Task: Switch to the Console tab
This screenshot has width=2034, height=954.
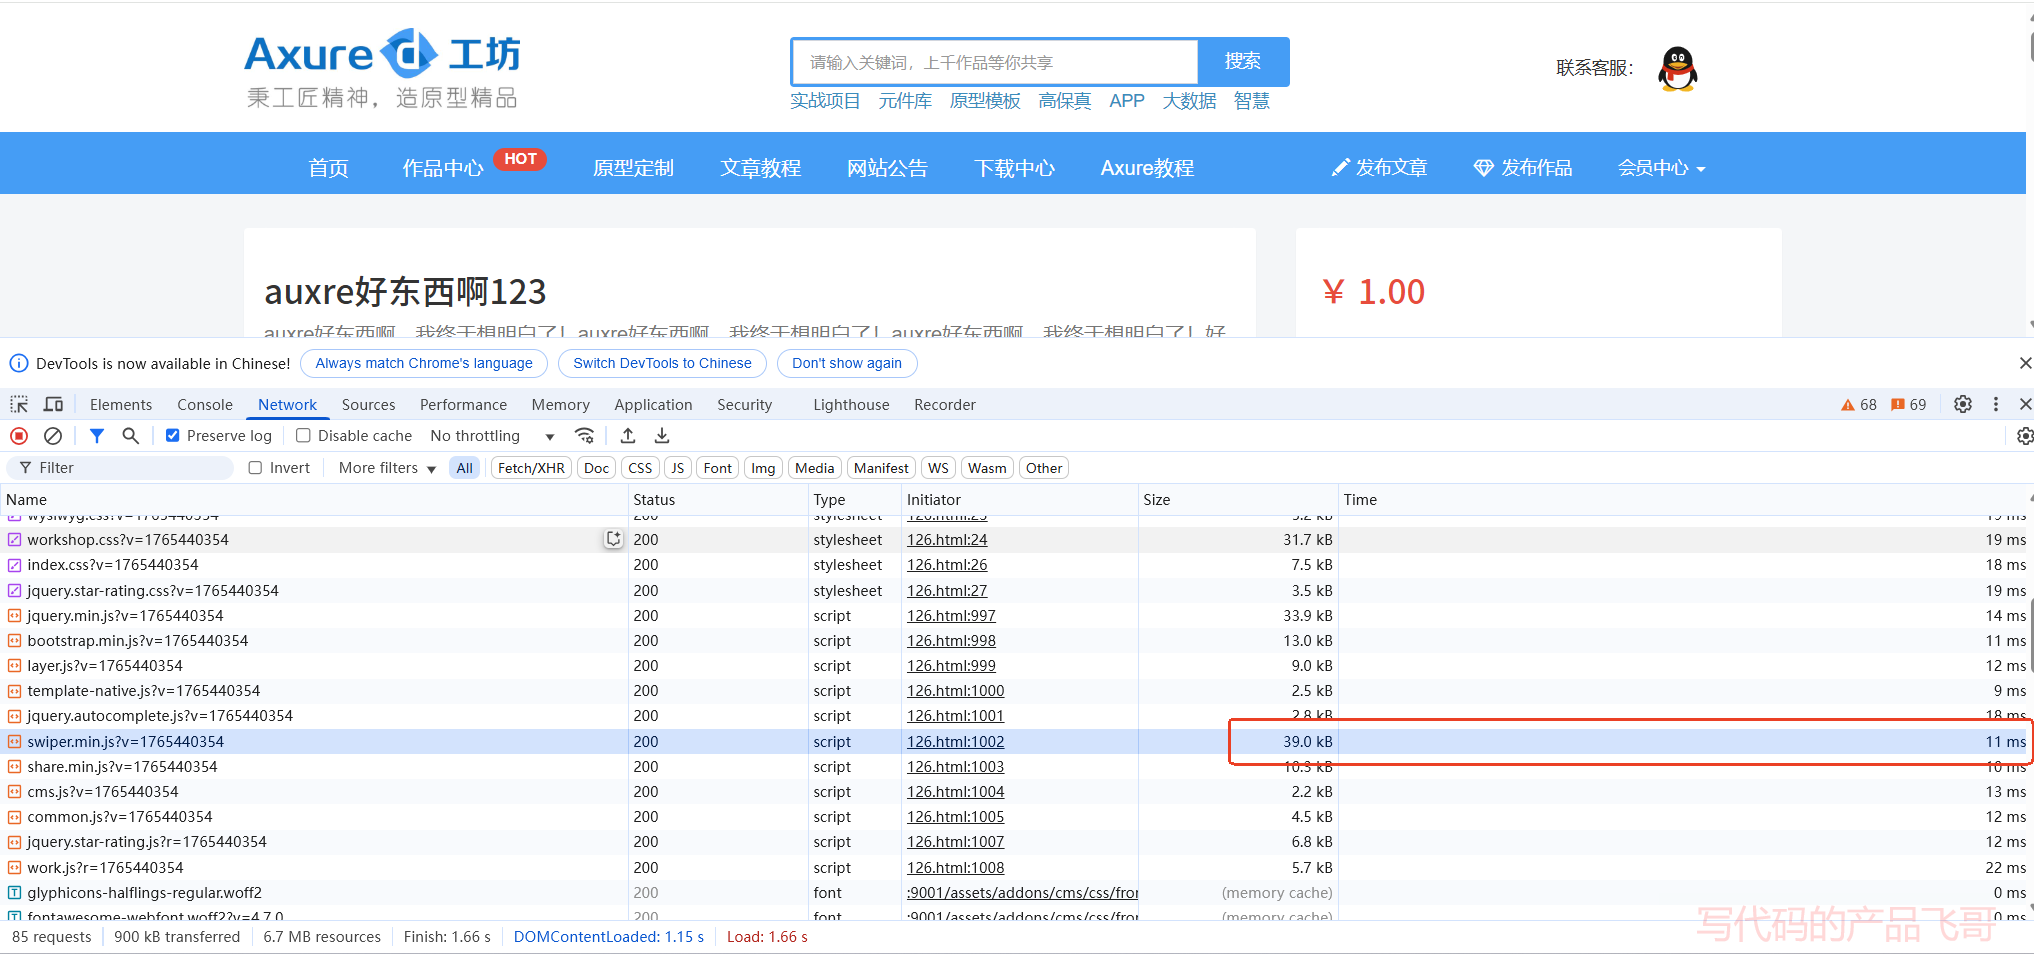Action: 205,405
